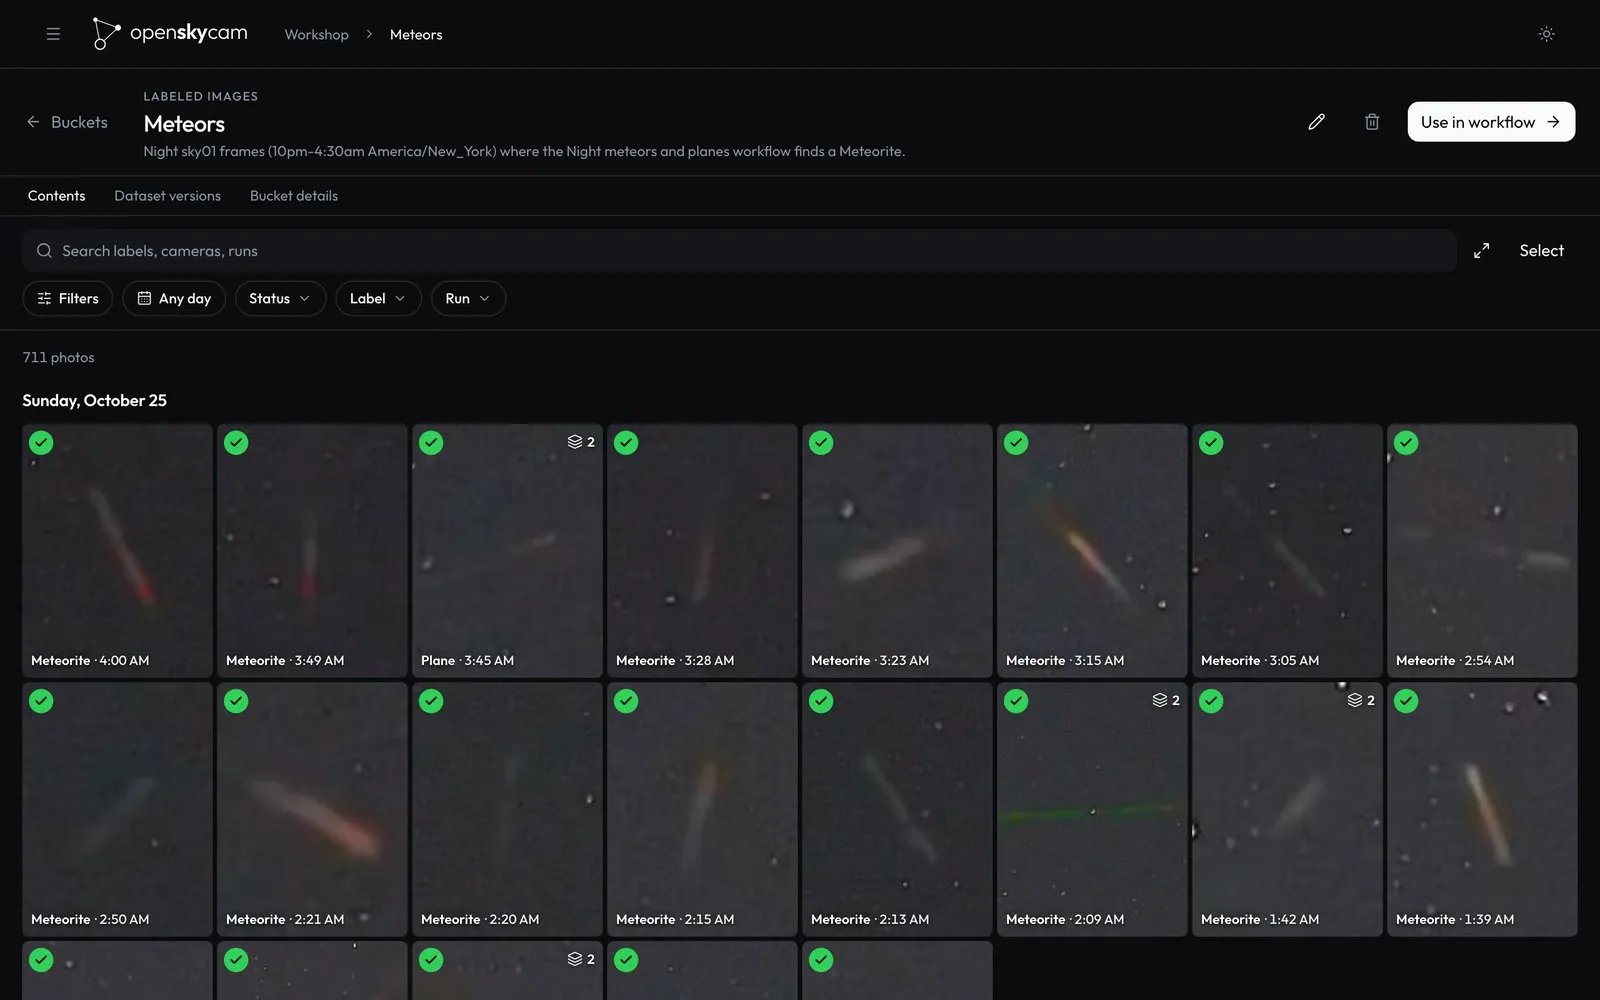Delete bucket with the trash icon
Viewport: 1600px width, 1000px height.
[1372, 122]
